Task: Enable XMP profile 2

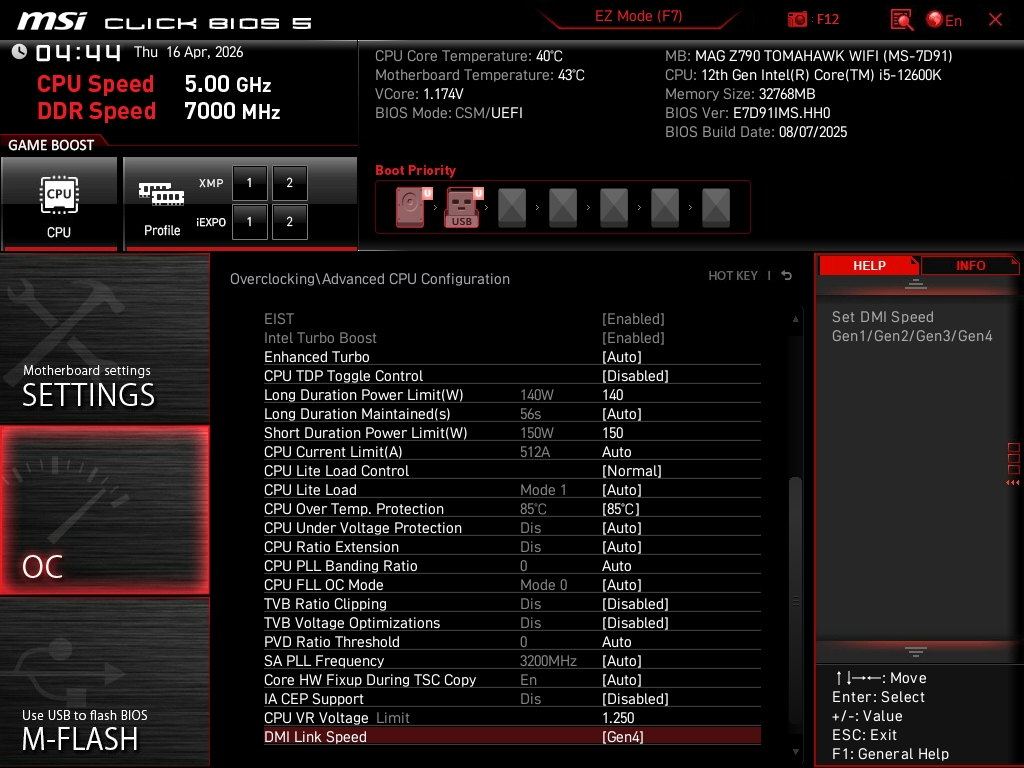Action: [x=289, y=183]
